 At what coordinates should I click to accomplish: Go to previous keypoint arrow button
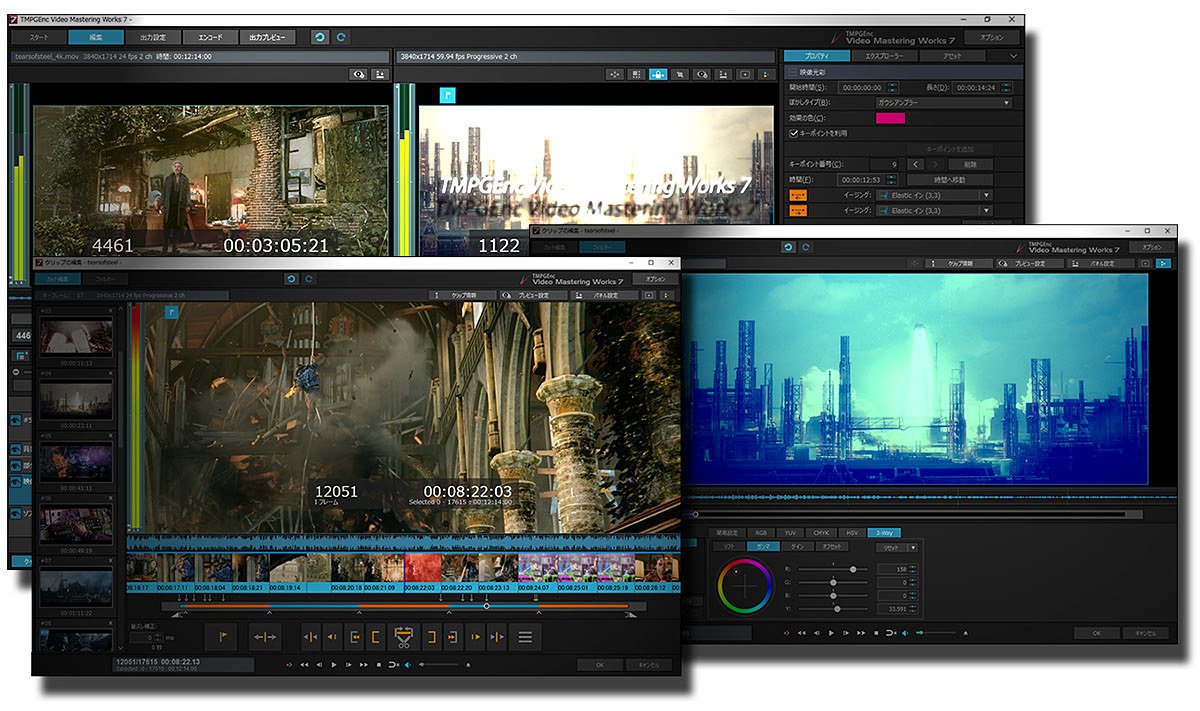click(915, 164)
